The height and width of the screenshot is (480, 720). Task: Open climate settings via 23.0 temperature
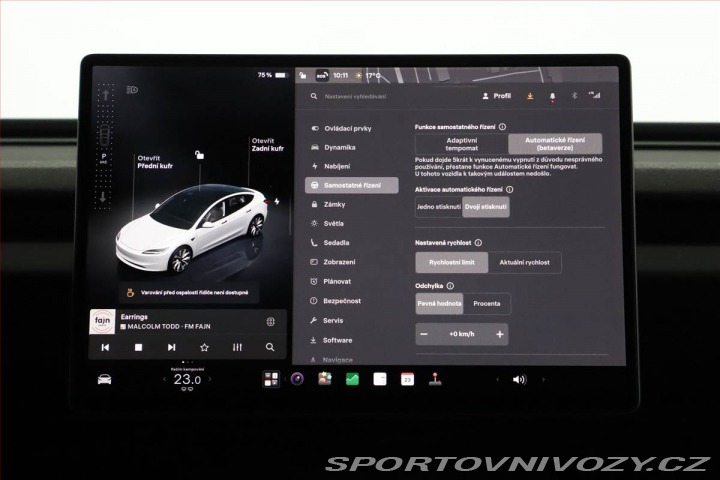point(187,379)
